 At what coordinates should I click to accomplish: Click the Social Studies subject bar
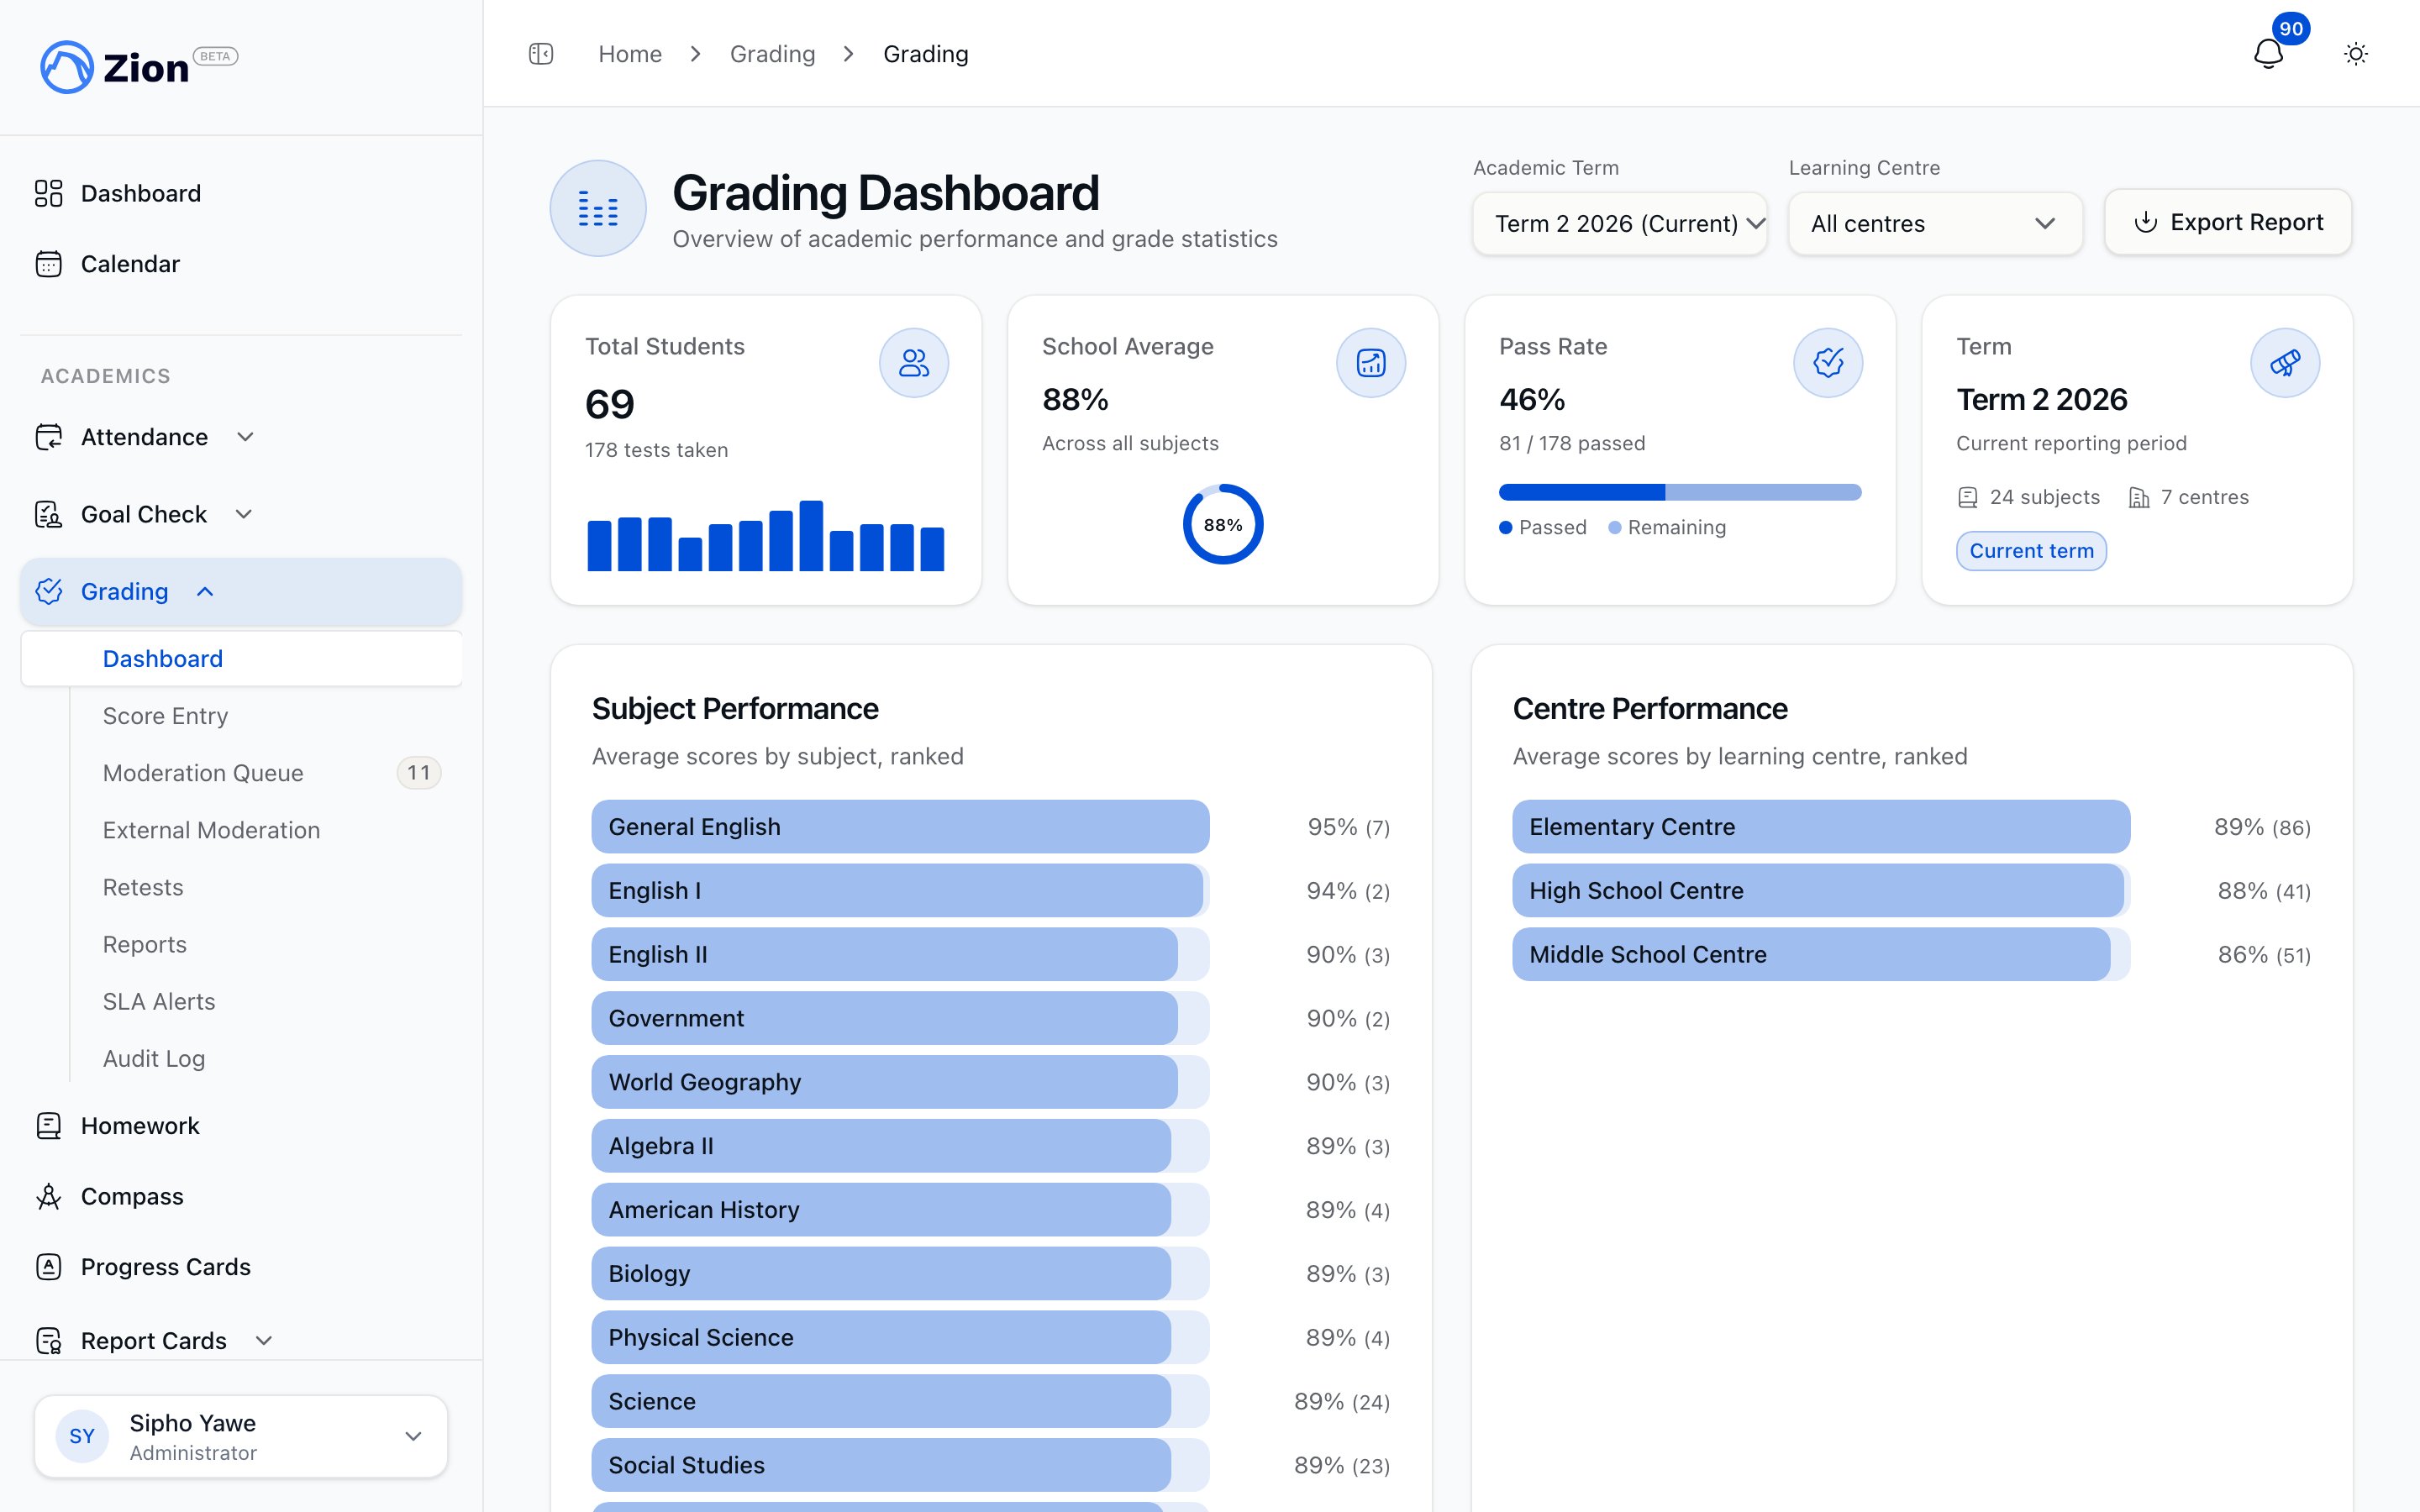pos(900,1465)
